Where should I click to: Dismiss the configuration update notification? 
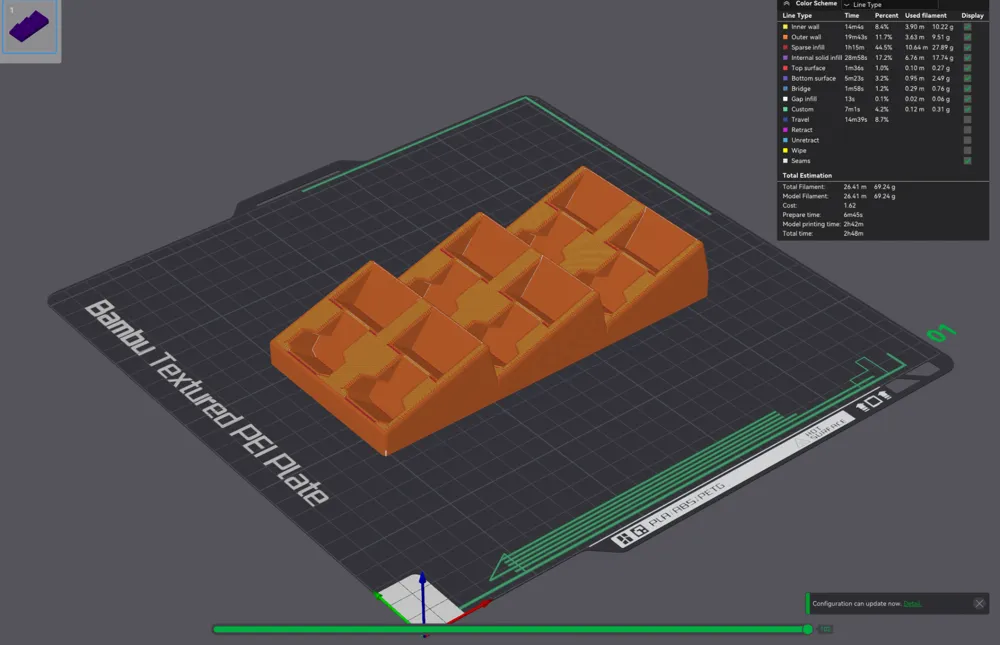[980, 604]
